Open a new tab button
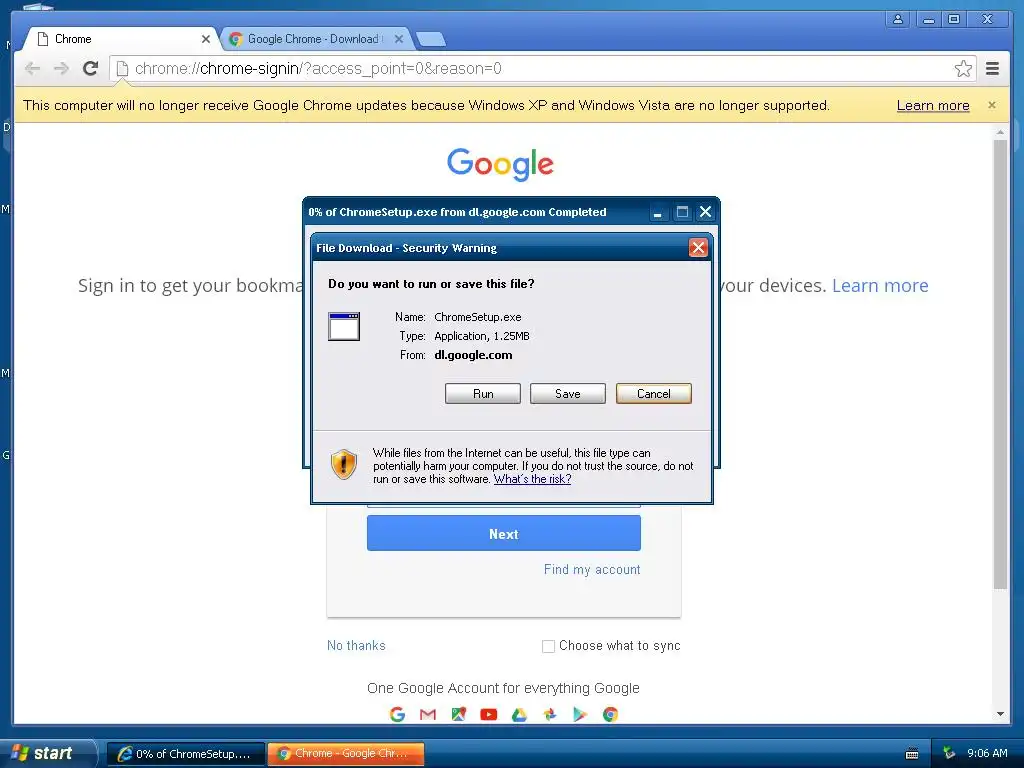The height and width of the screenshot is (768, 1024). 431,39
